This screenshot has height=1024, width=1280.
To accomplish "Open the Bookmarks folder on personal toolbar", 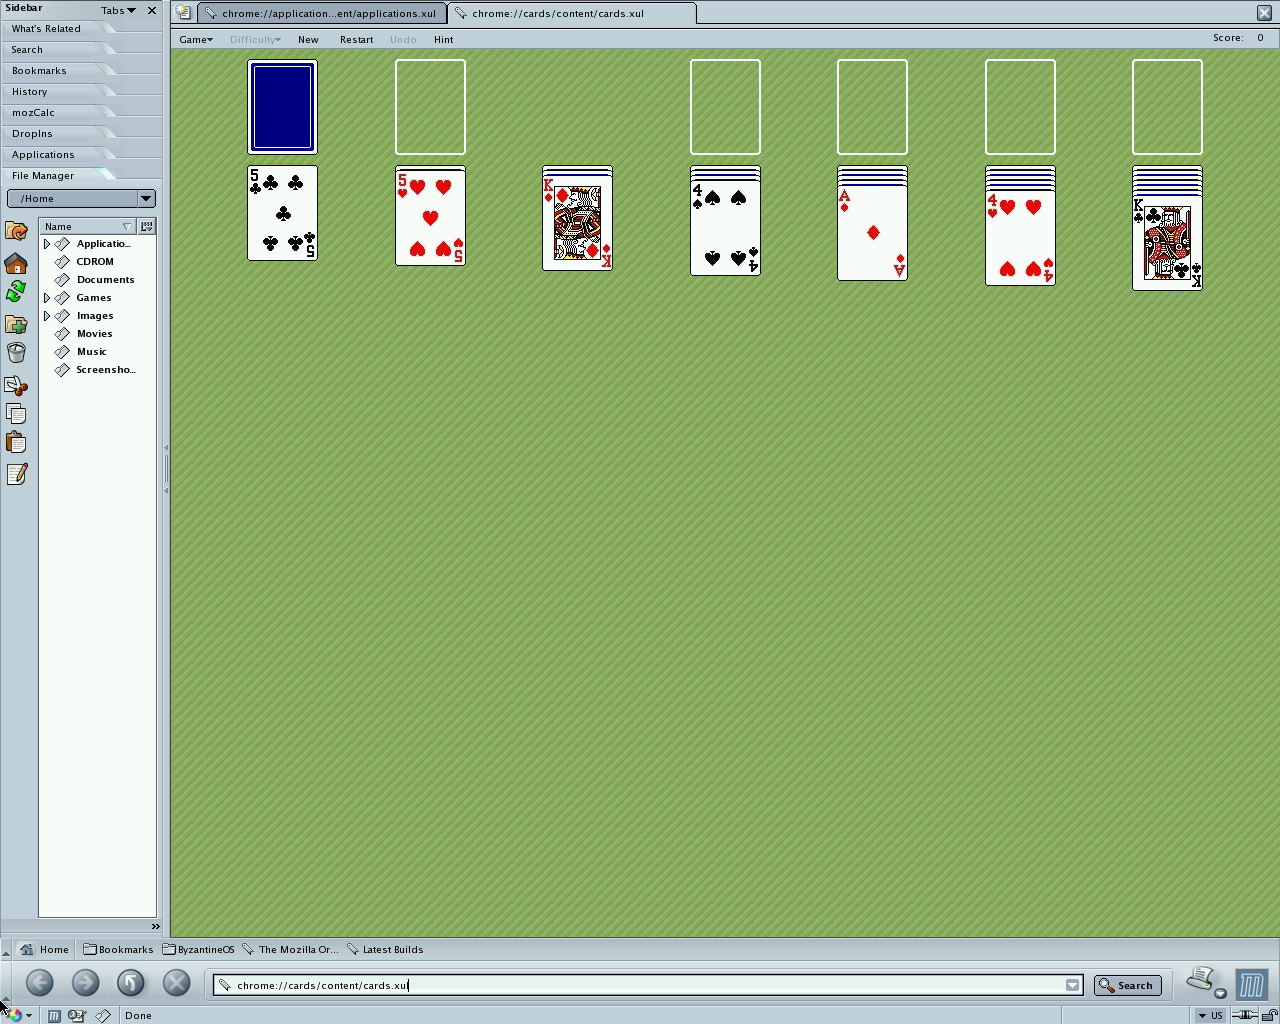I will click(x=118, y=949).
